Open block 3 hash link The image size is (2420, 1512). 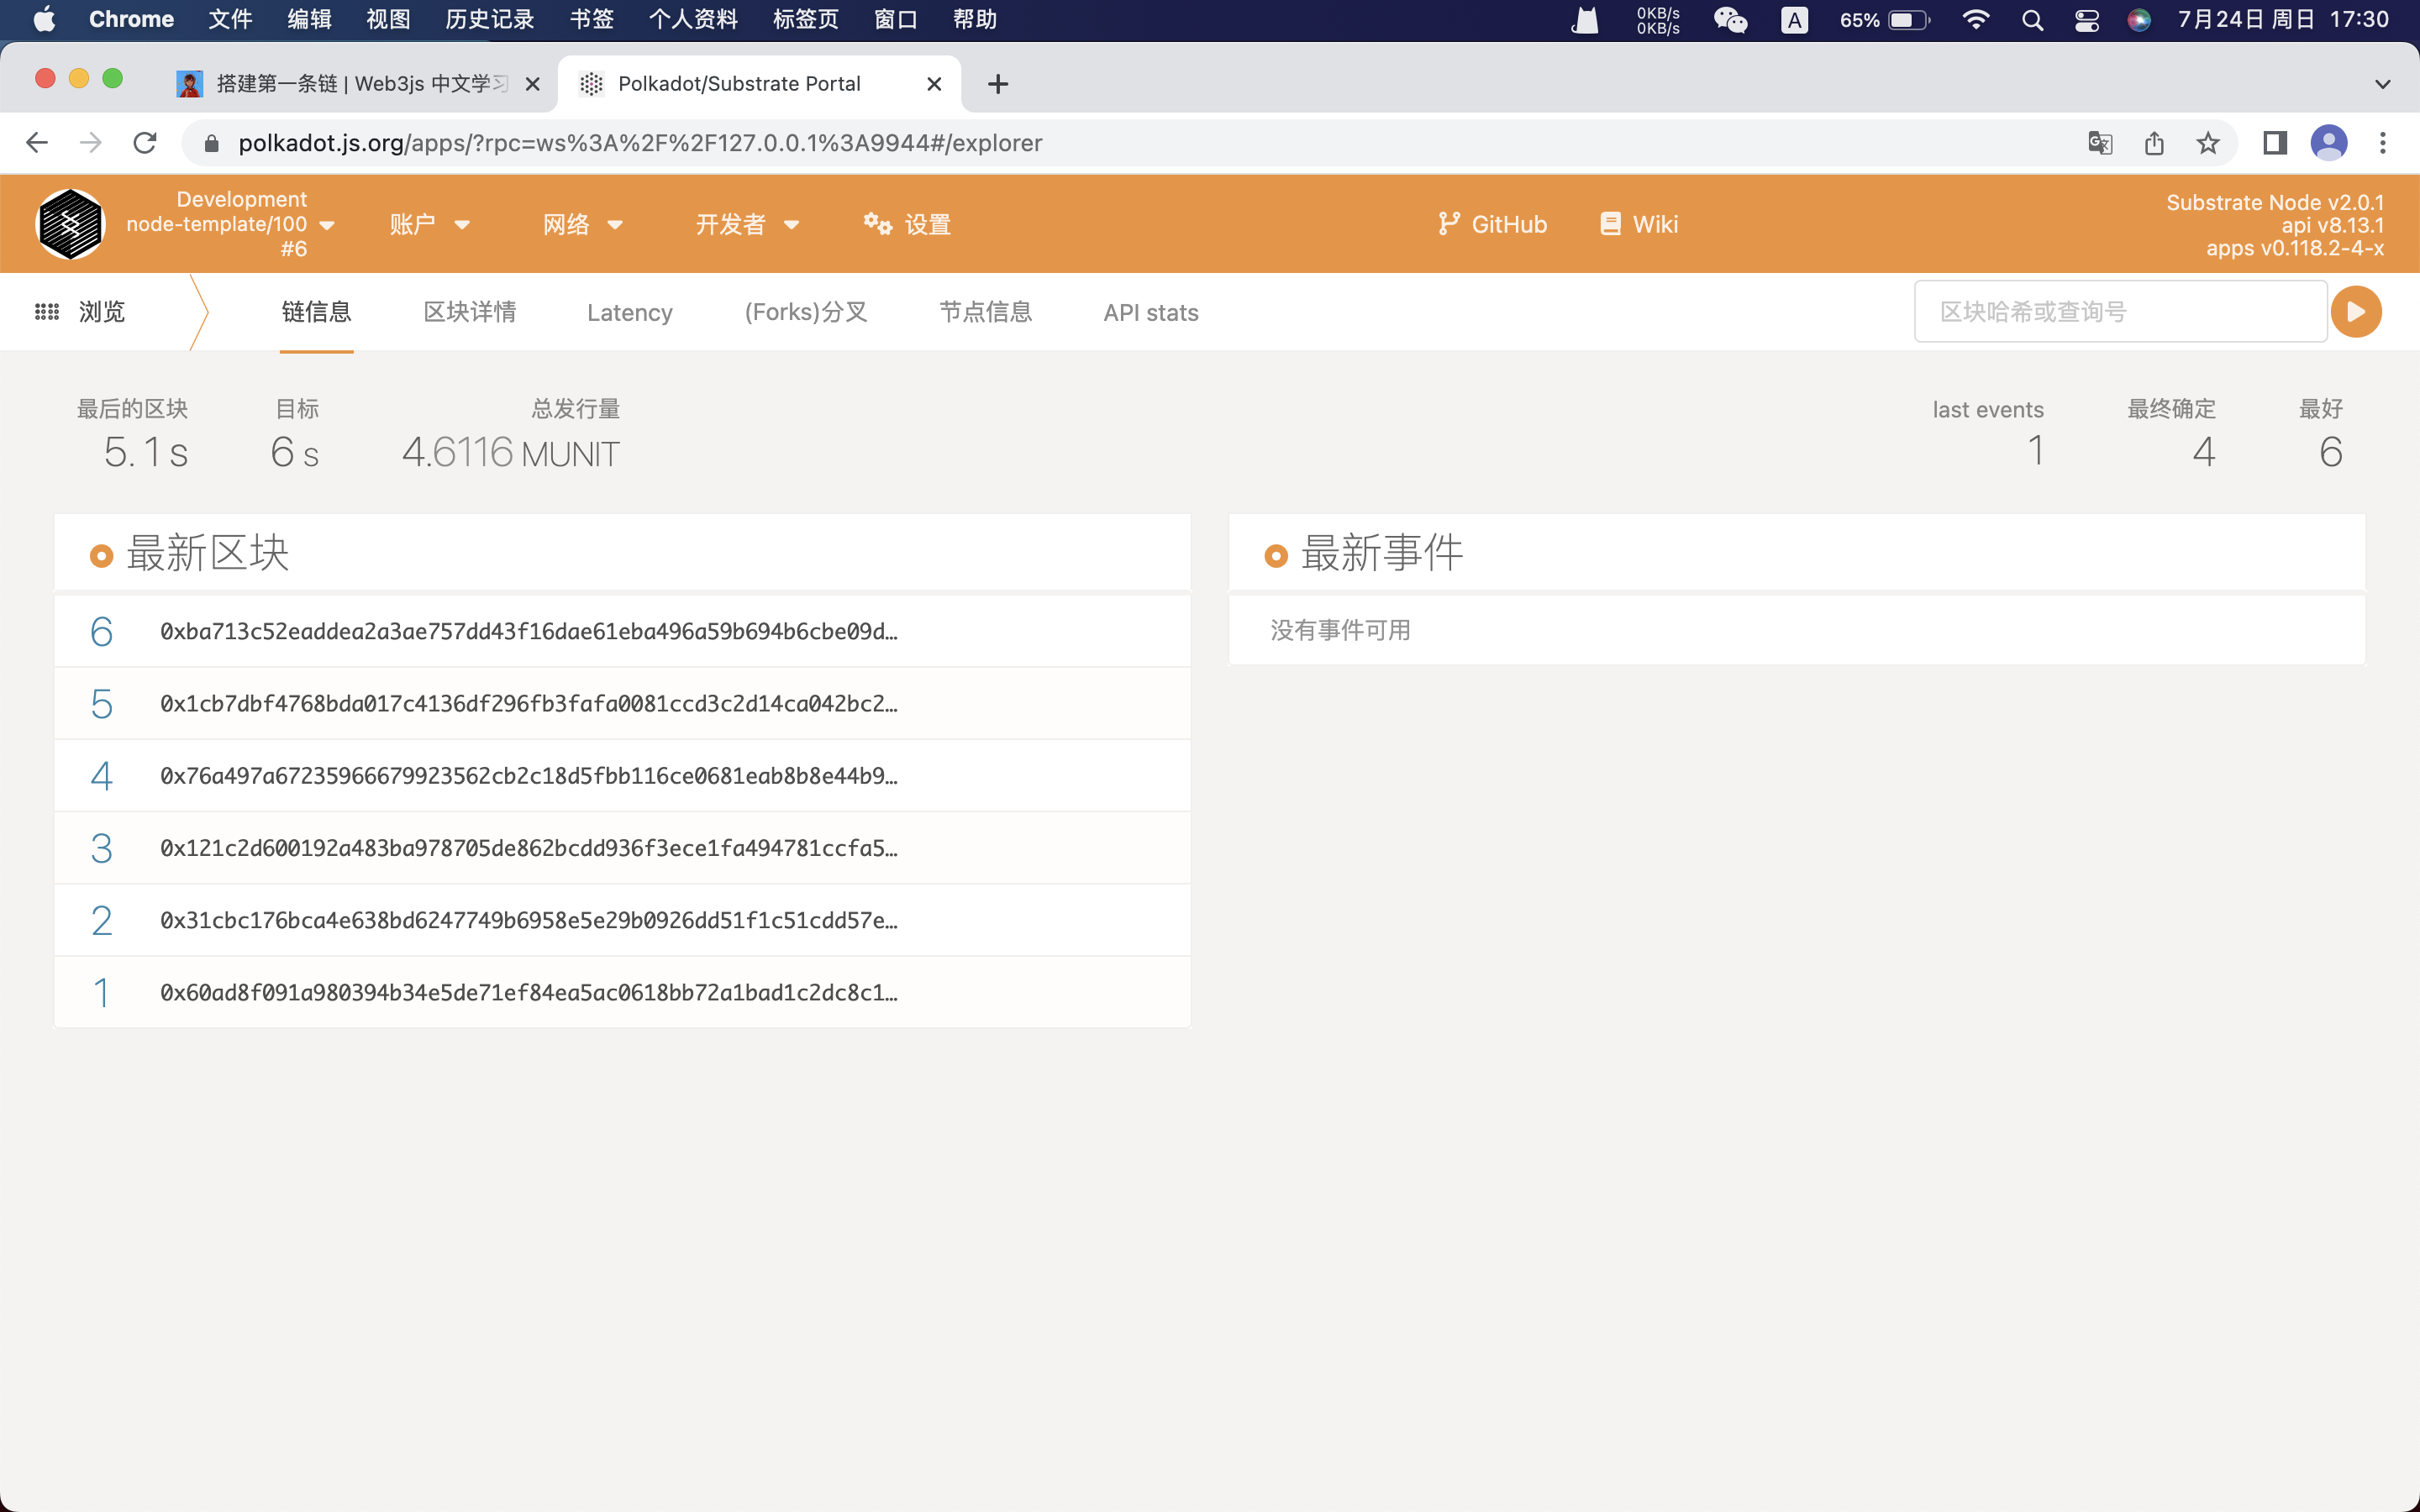[x=528, y=848]
